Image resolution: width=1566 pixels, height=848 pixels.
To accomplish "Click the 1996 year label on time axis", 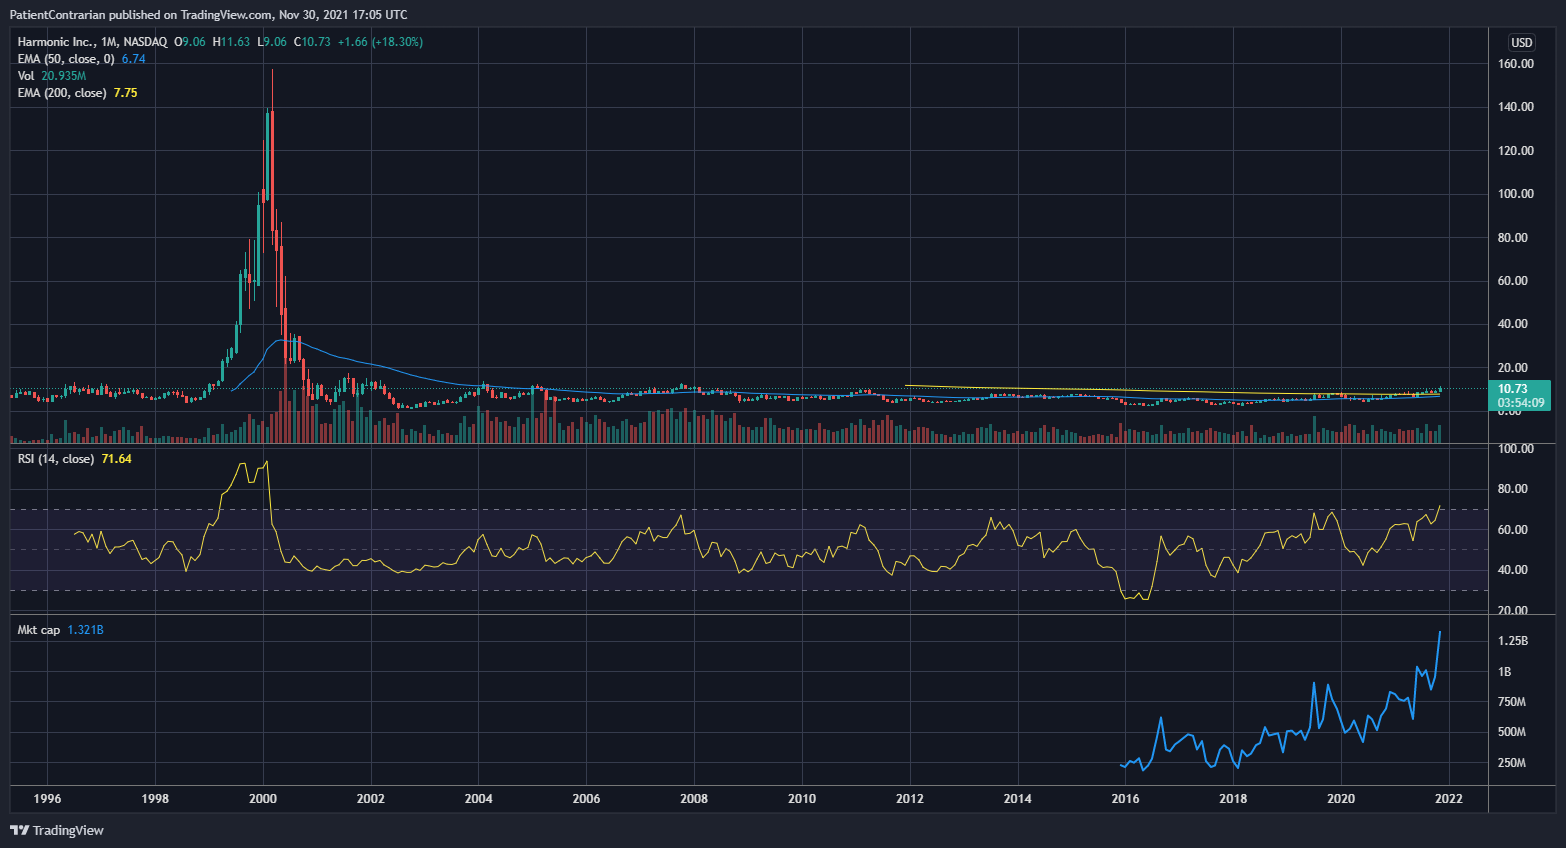I will click(47, 799).
